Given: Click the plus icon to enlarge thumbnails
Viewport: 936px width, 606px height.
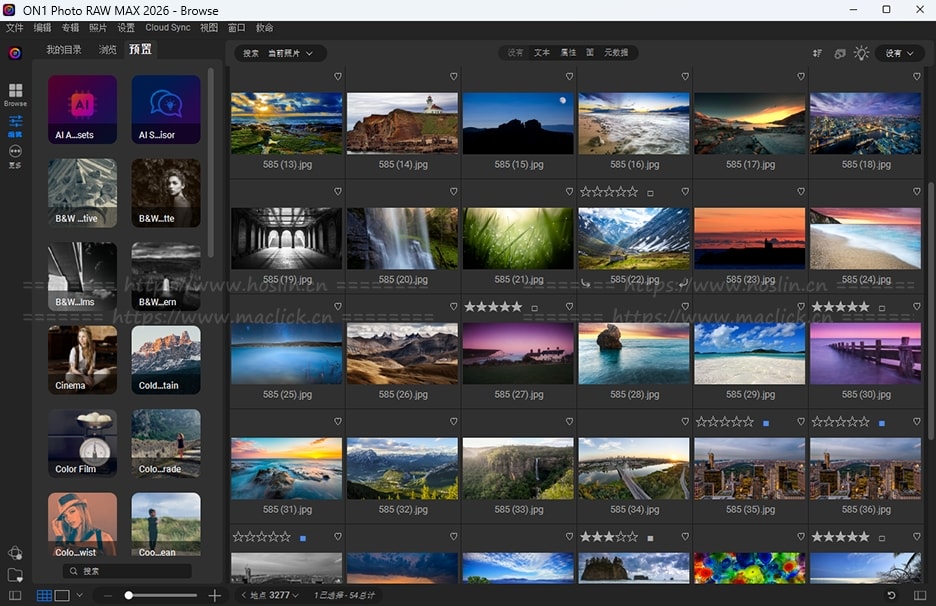Looking at the screenshot, I should [x=214, y=595].
